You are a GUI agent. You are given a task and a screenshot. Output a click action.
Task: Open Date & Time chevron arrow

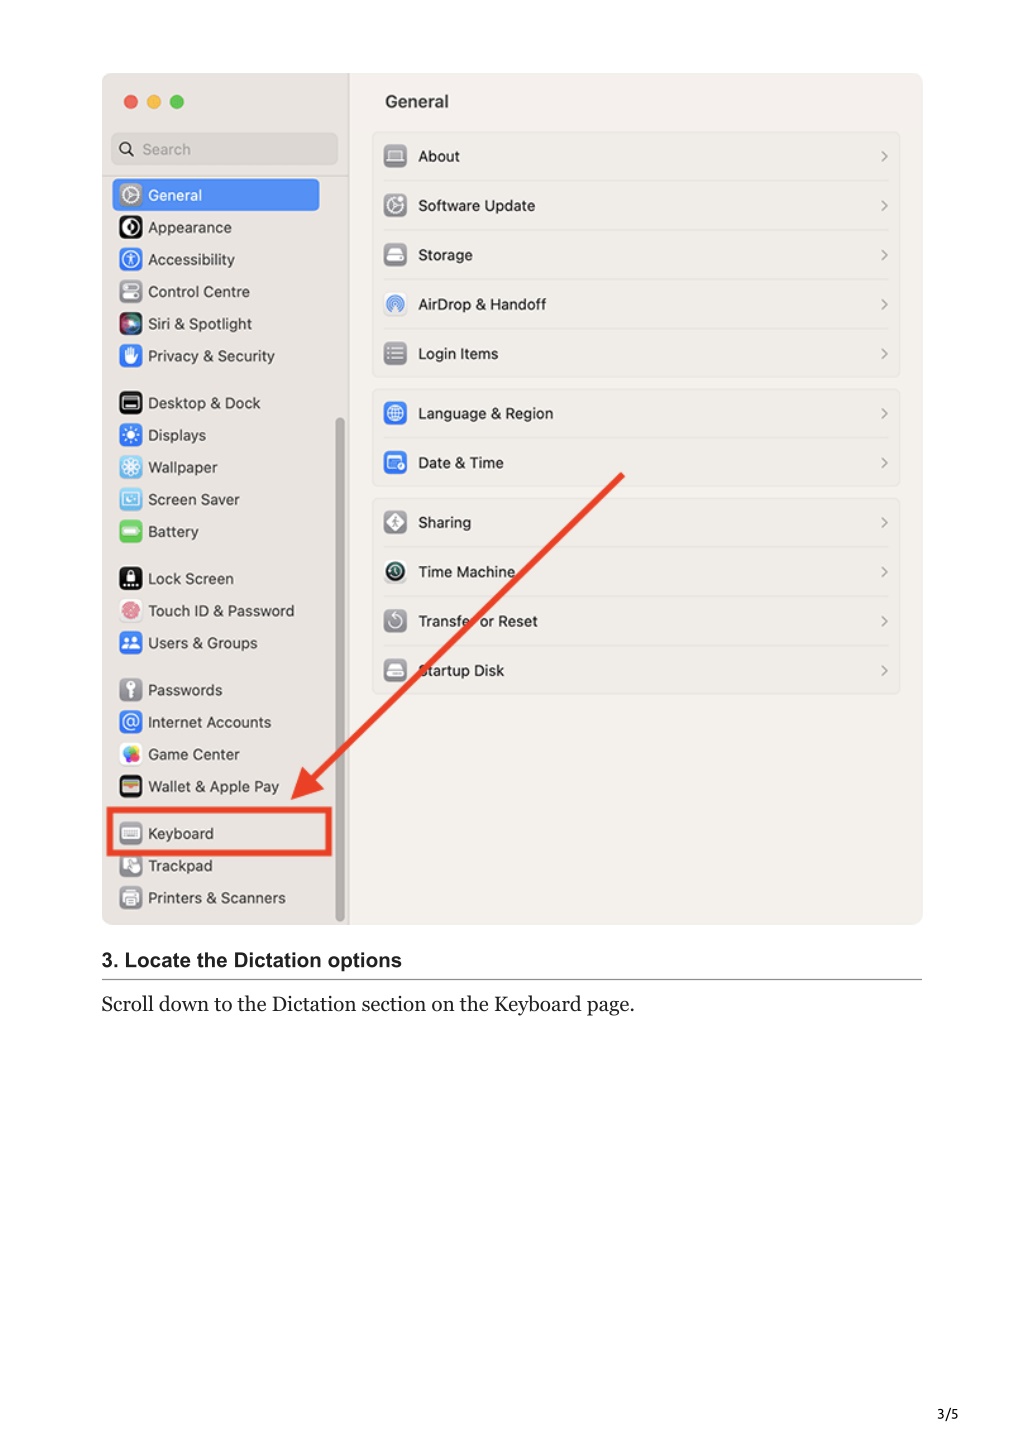884,463
